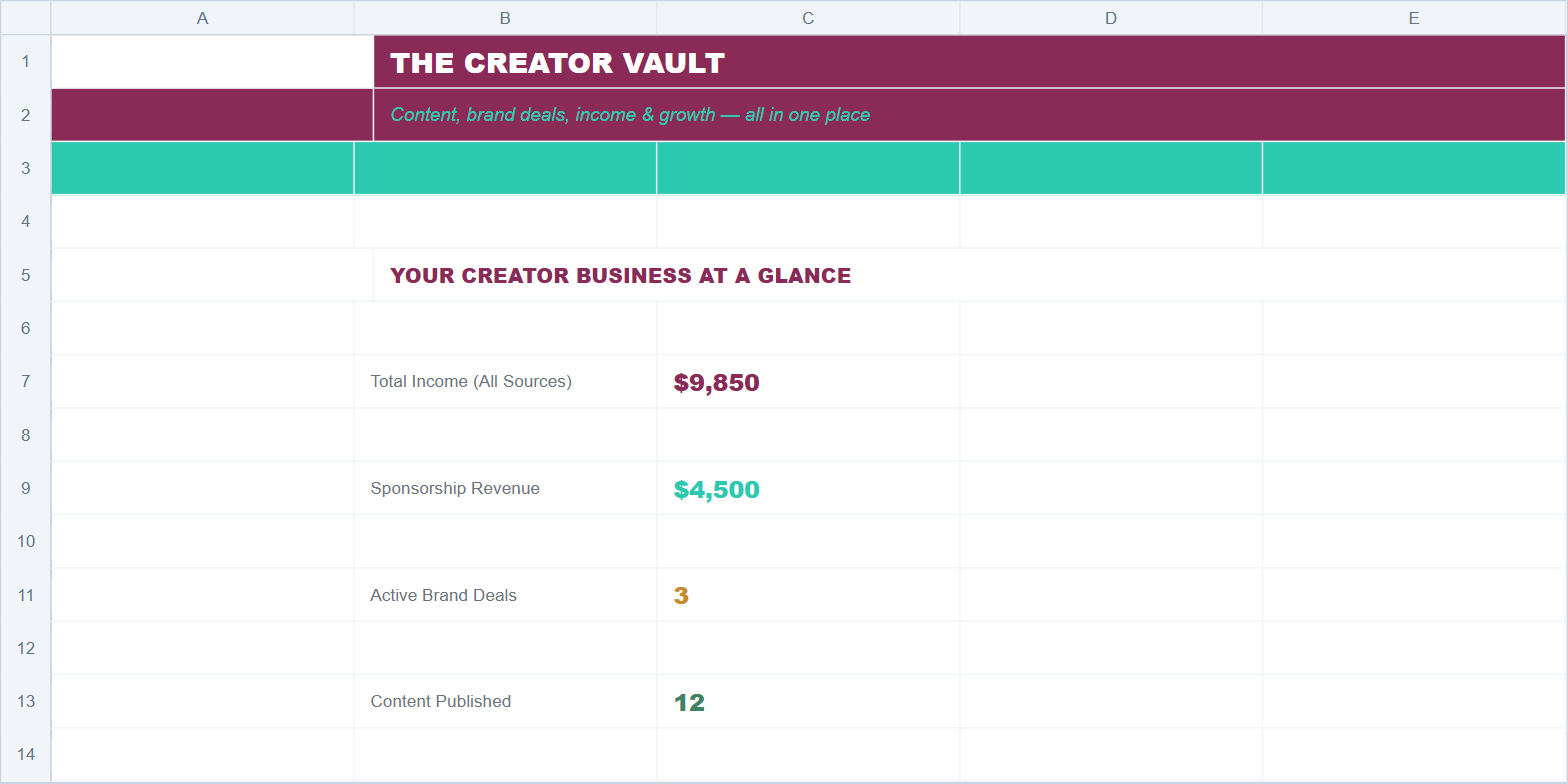Click the Sponsorship Revenue label cell
1568x784 pixels.
coord(505,488)
